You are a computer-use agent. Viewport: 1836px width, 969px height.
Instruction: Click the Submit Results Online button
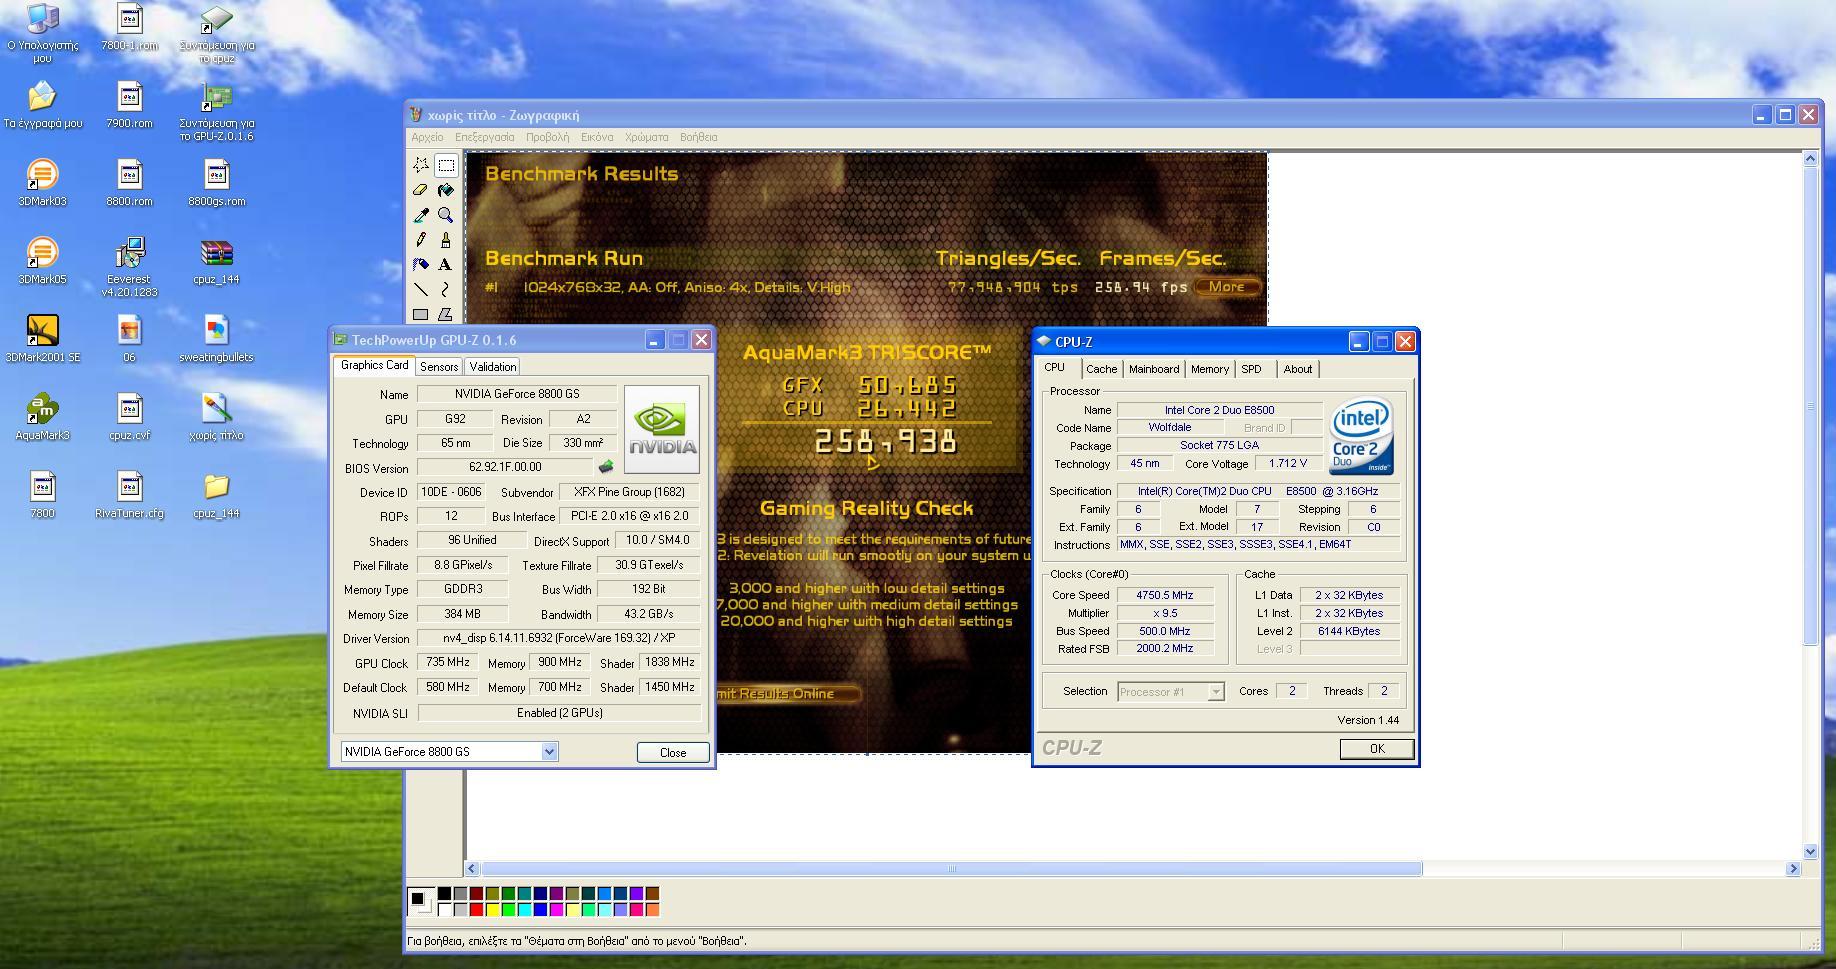788,693
